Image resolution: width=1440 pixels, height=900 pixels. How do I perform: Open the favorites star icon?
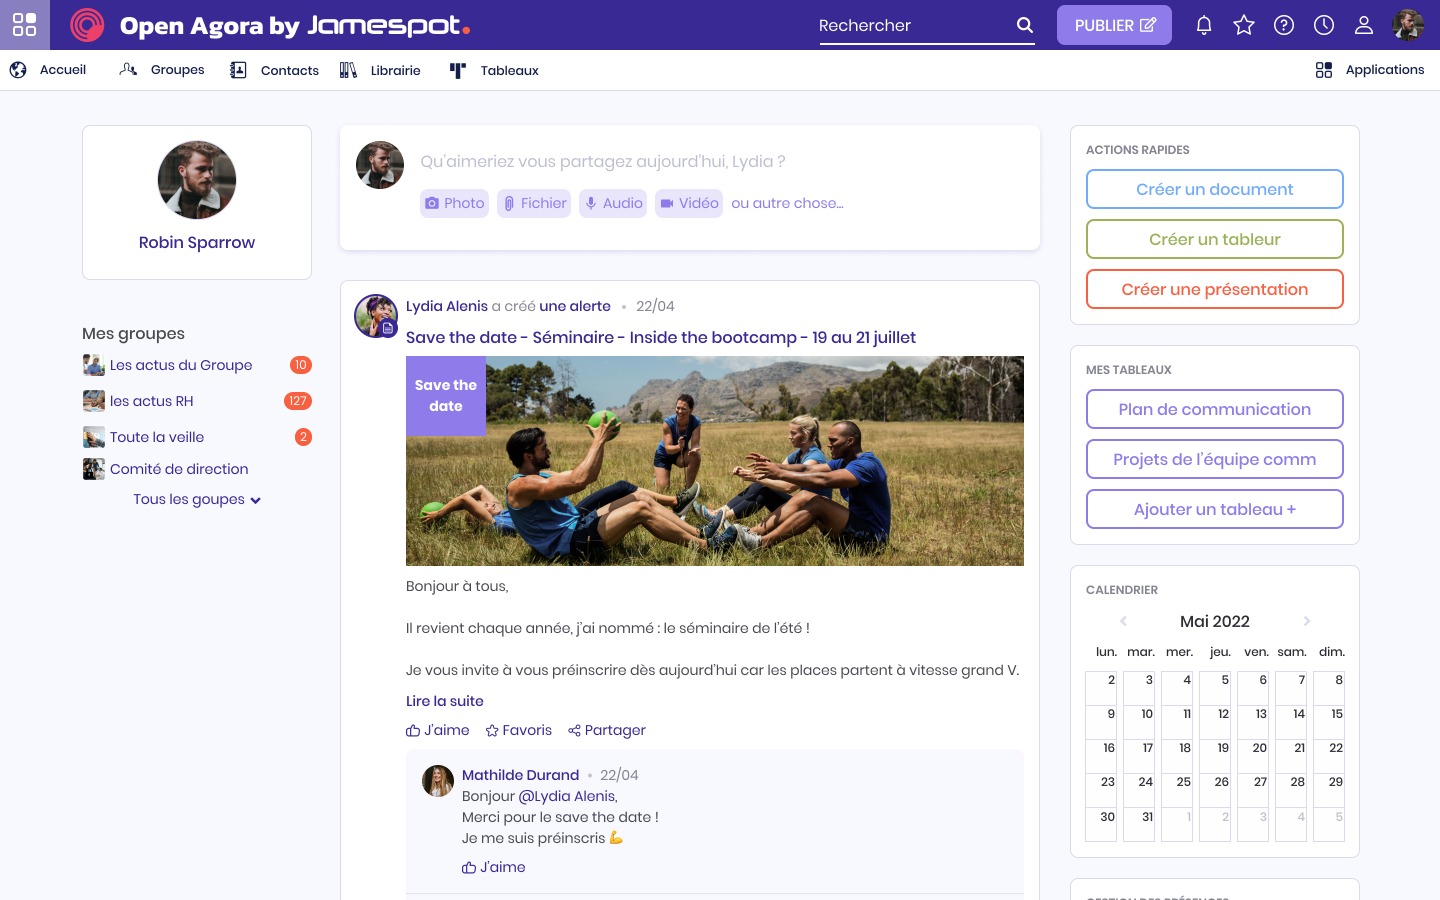pos(1244,25)
